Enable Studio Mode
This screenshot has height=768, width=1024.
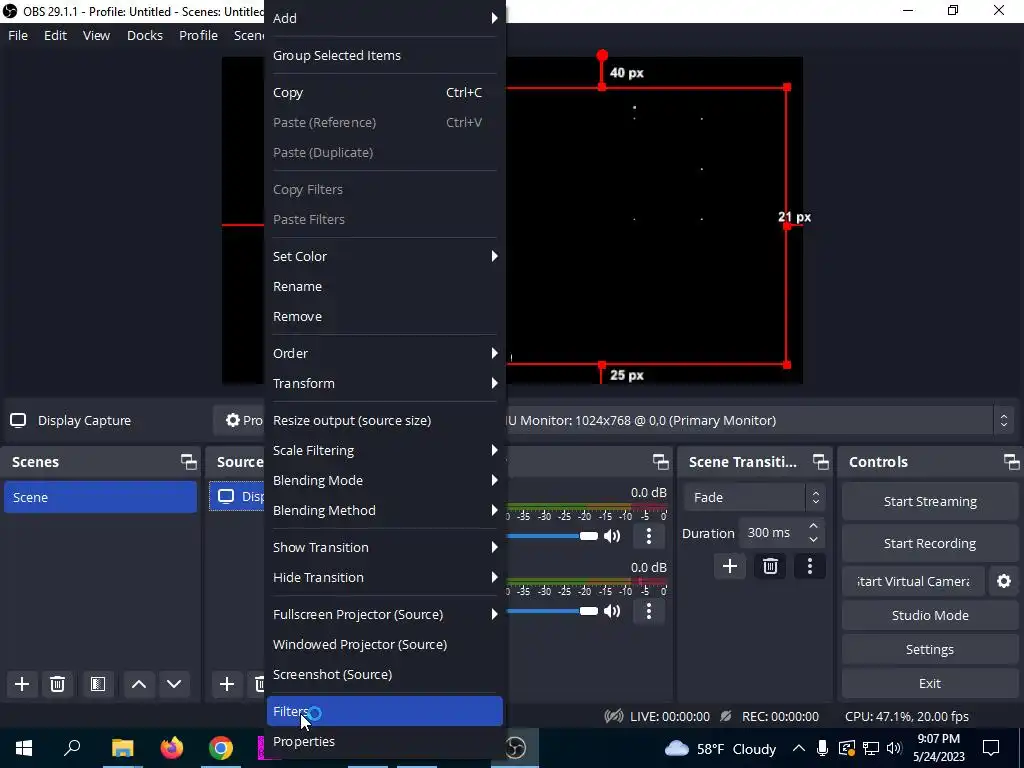click(x=930, y=615)
